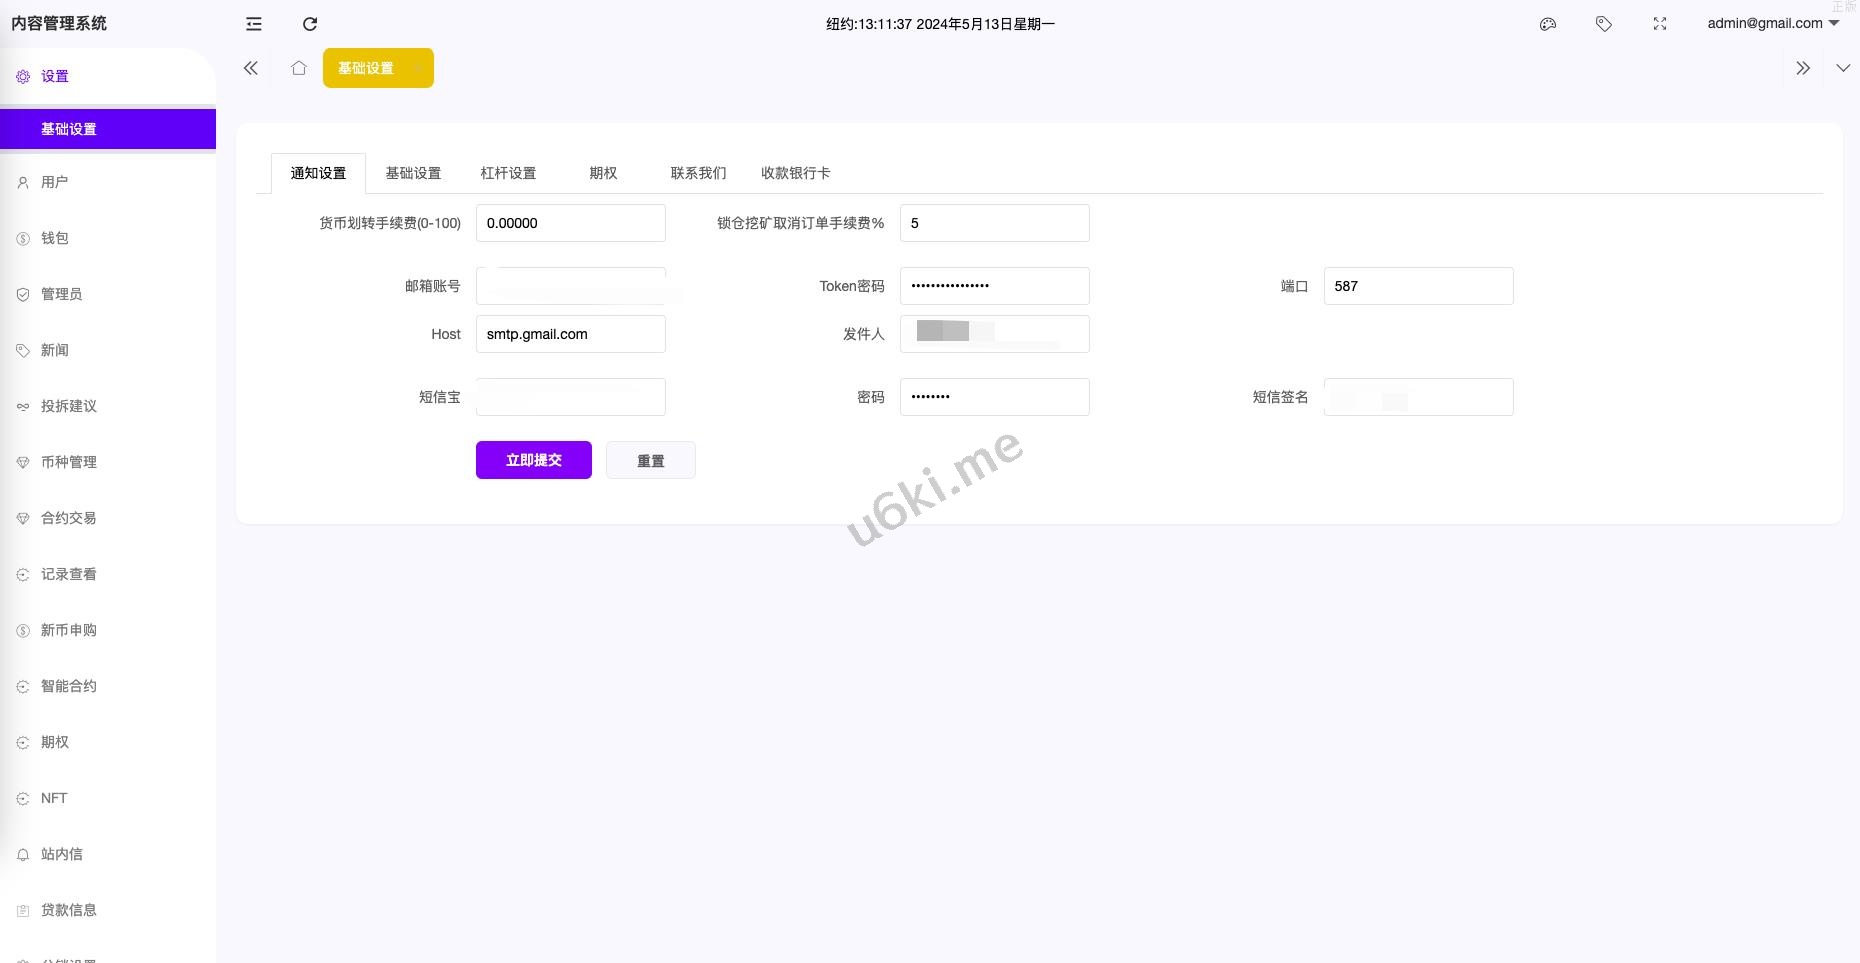Click the refresh page icon

click(x=310, y=24)
